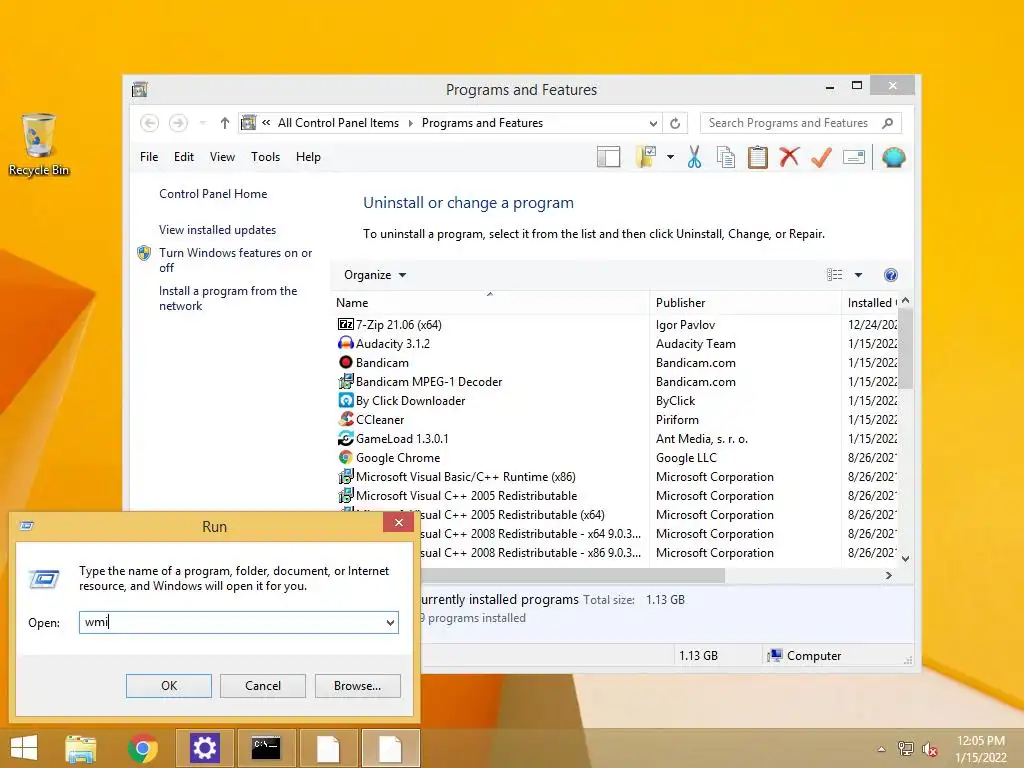Open the Help question mark icon
1024x768 pixels.
tap(891, 275)
